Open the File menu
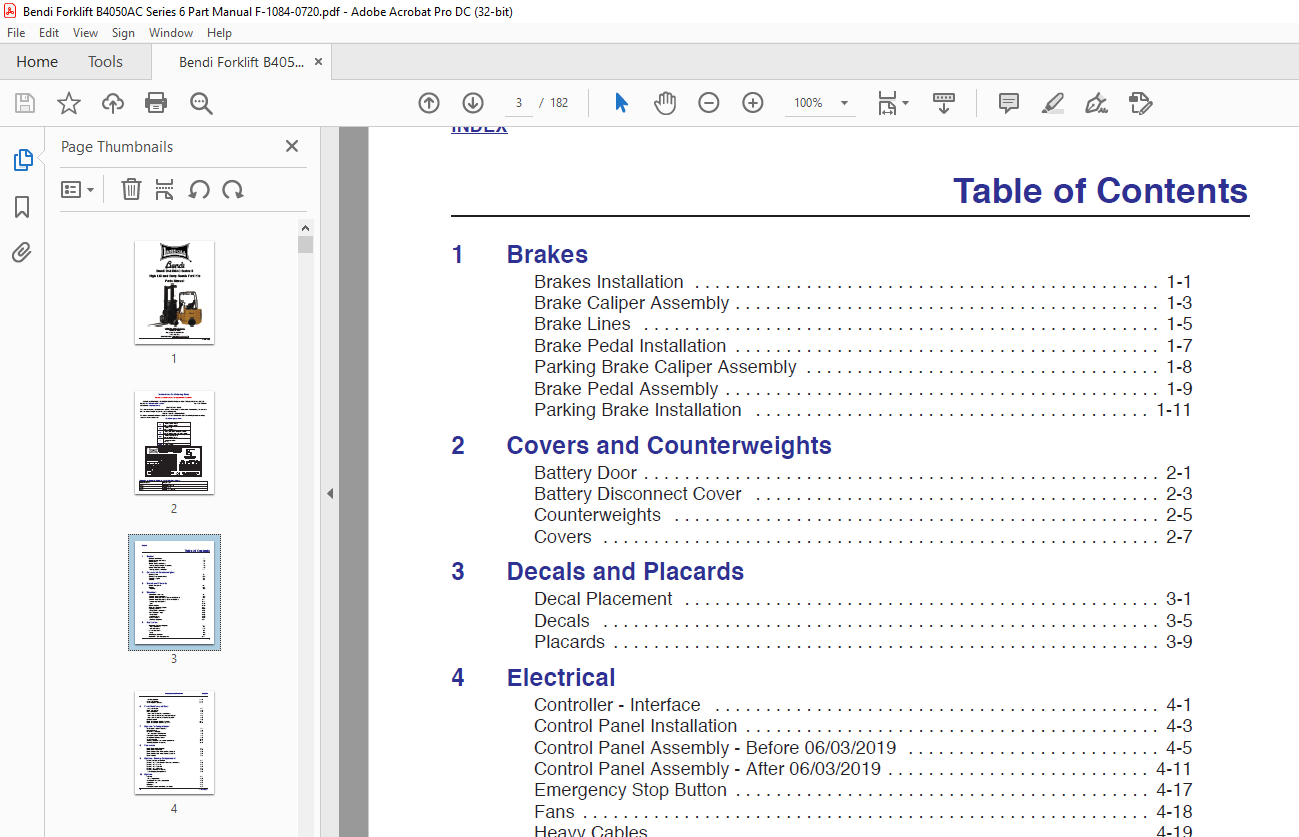This screenshot has height=837, width=1299. pos(16,33)
